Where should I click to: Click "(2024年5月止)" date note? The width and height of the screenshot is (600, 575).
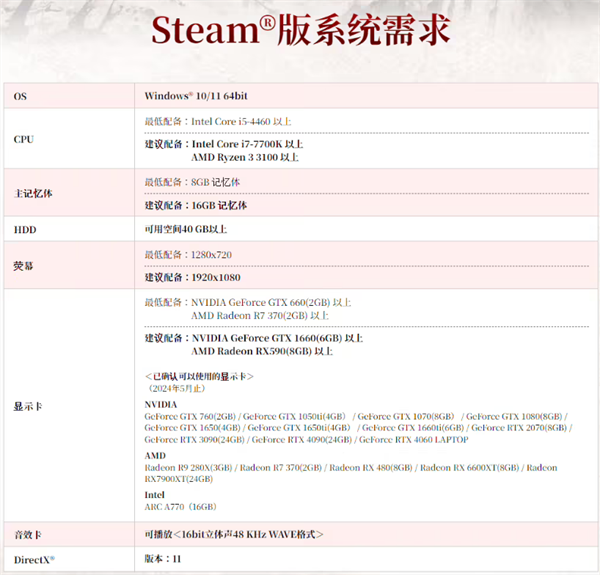[176, 388]
